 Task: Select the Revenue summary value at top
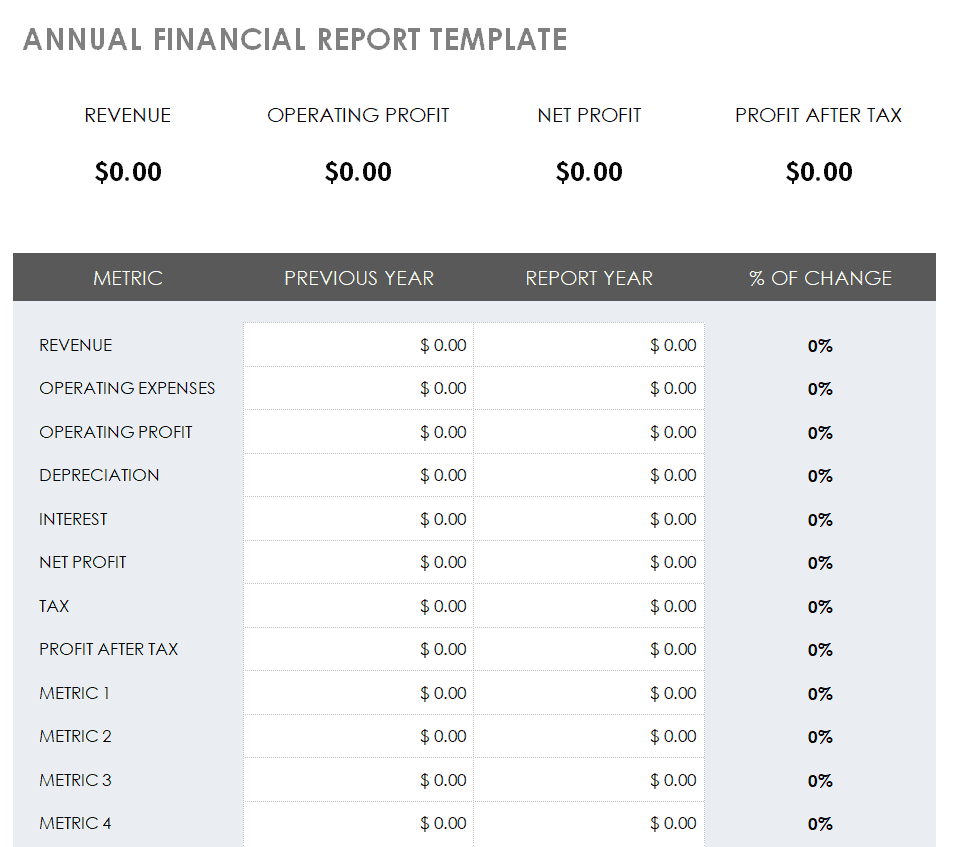tap(128, 172)
